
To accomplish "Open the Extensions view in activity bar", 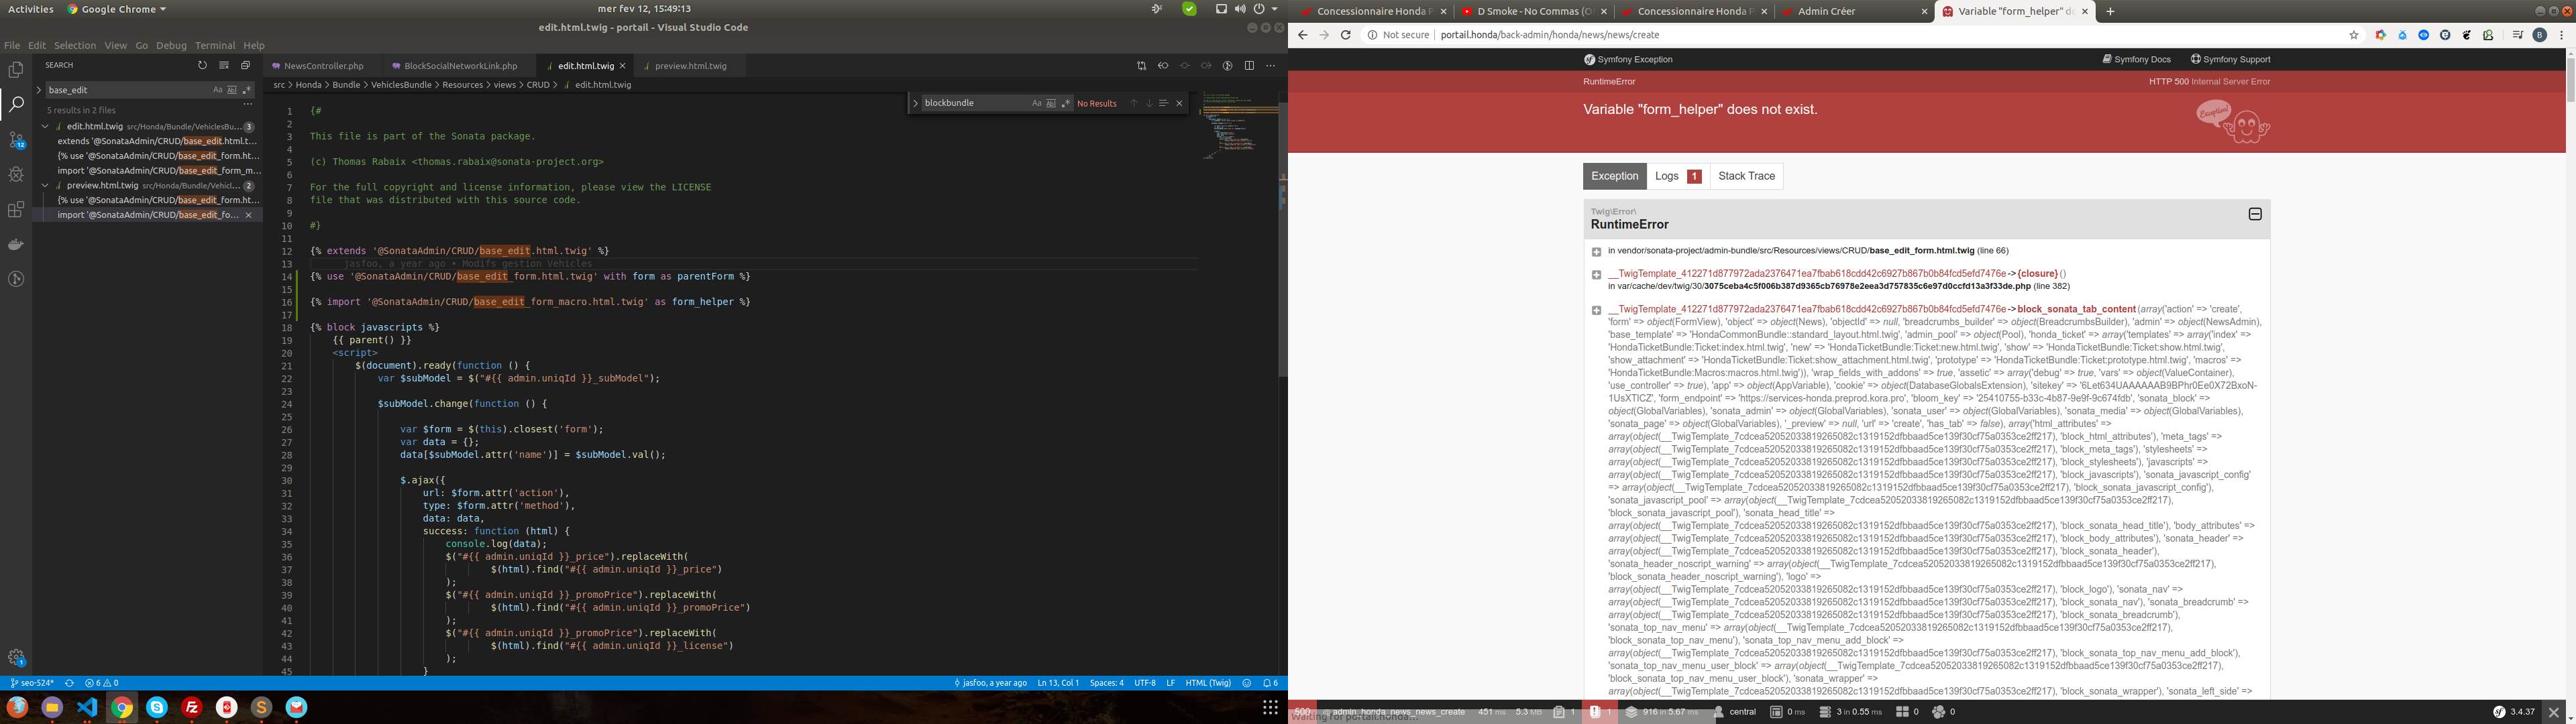I will (x=16, y=209).
